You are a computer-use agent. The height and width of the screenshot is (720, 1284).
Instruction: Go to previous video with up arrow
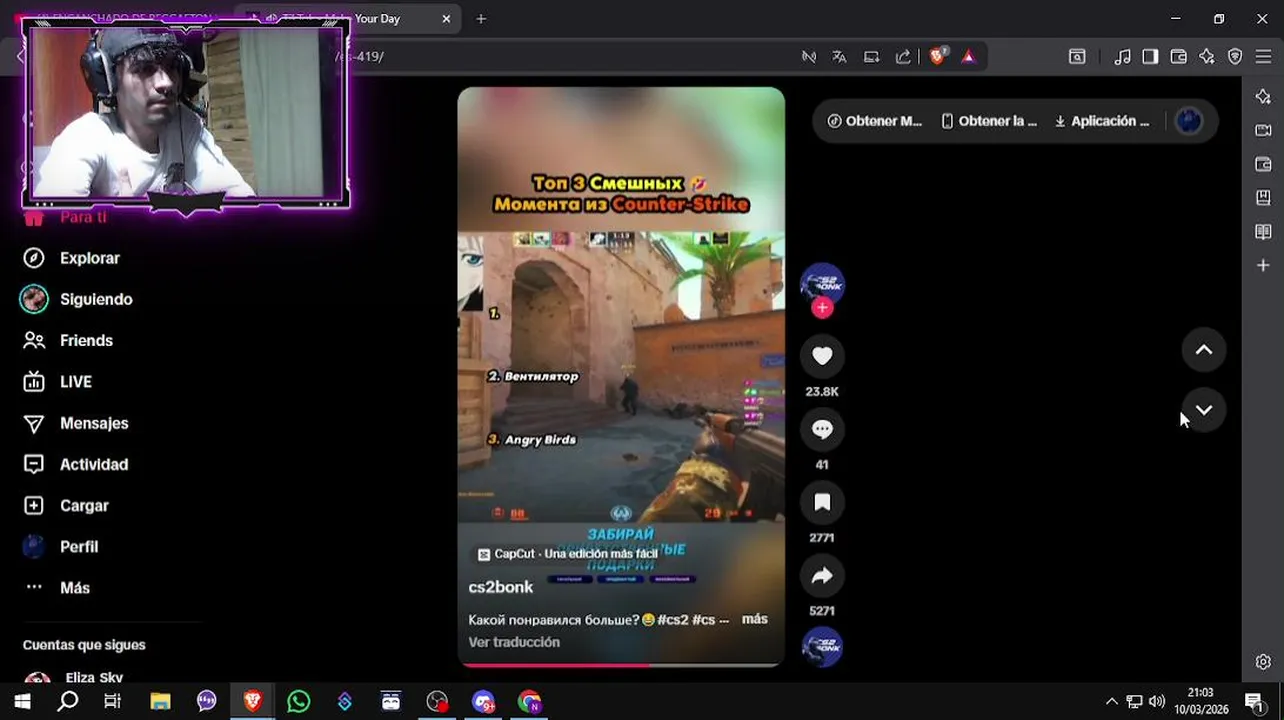point(1204,350)
